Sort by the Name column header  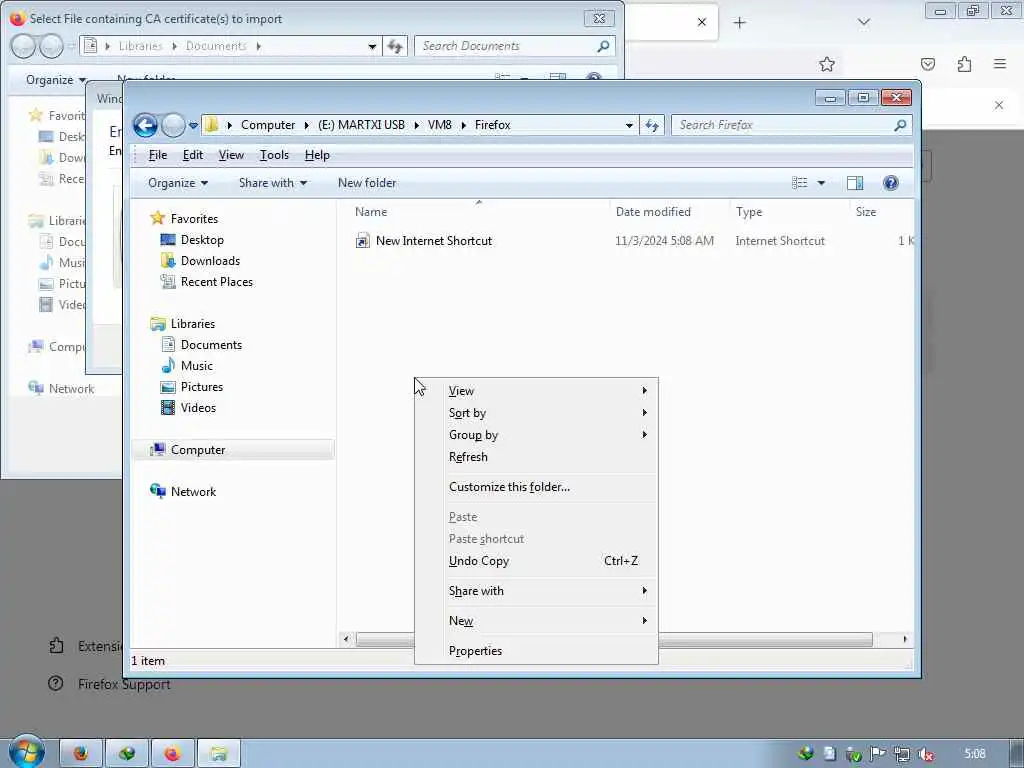(x=371, y=212)
